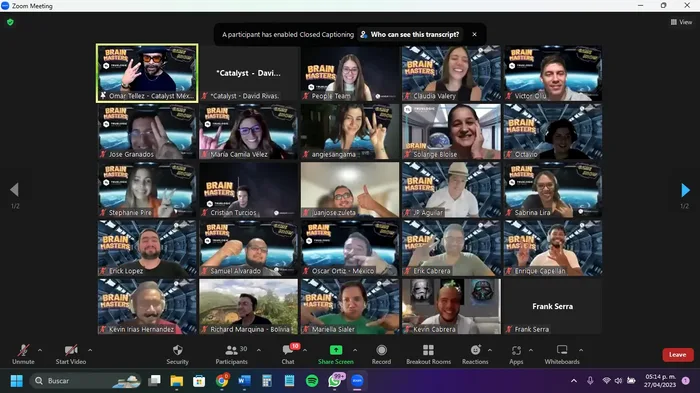This screenshot has width=700, height=393.
Task: Start recording with Record
Action: click(381, 355)
